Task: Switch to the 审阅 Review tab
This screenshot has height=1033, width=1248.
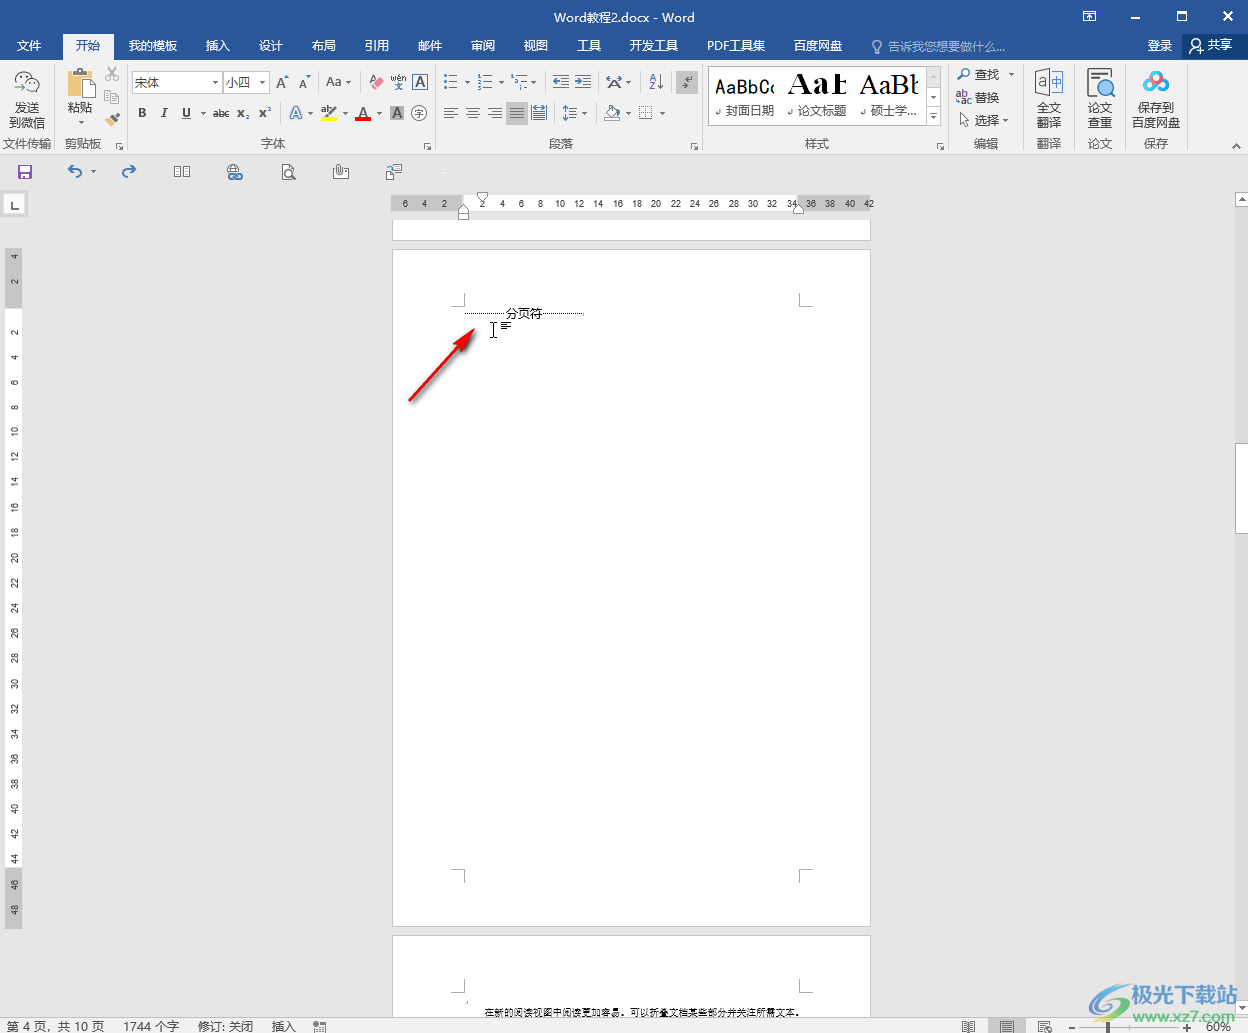Action: (483, 46)
